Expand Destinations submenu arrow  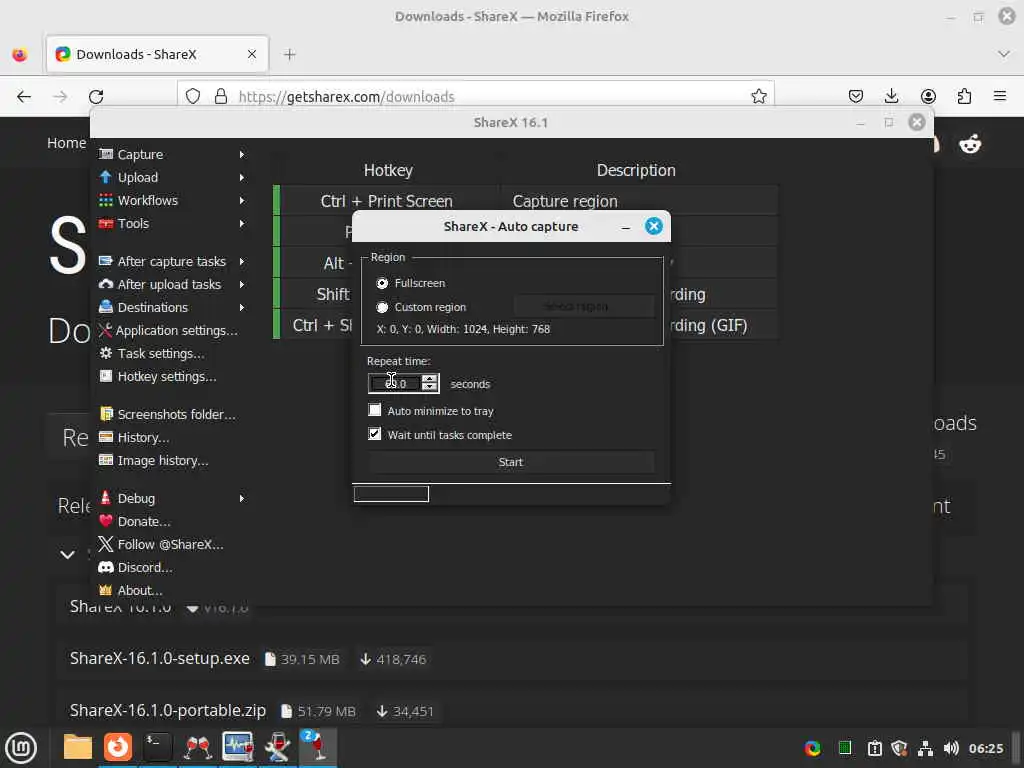242,307
